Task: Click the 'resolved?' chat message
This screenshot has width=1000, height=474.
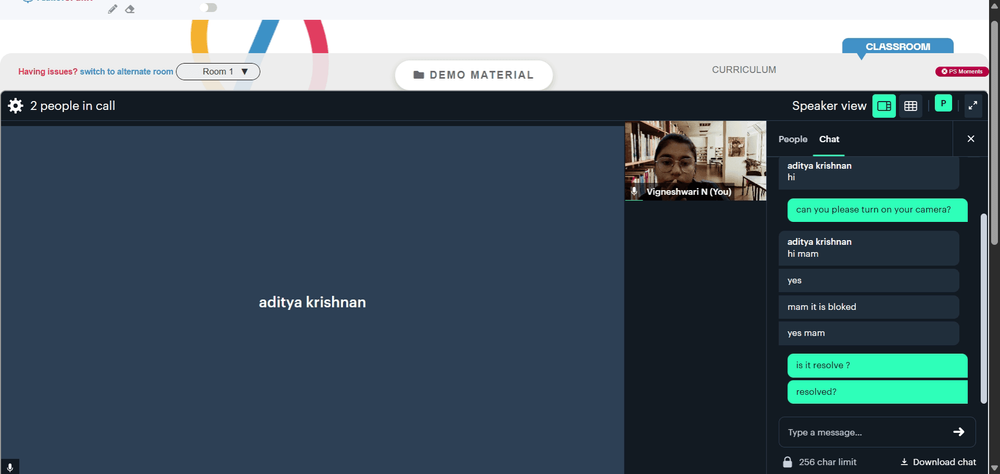Action: tap(877, 392)
